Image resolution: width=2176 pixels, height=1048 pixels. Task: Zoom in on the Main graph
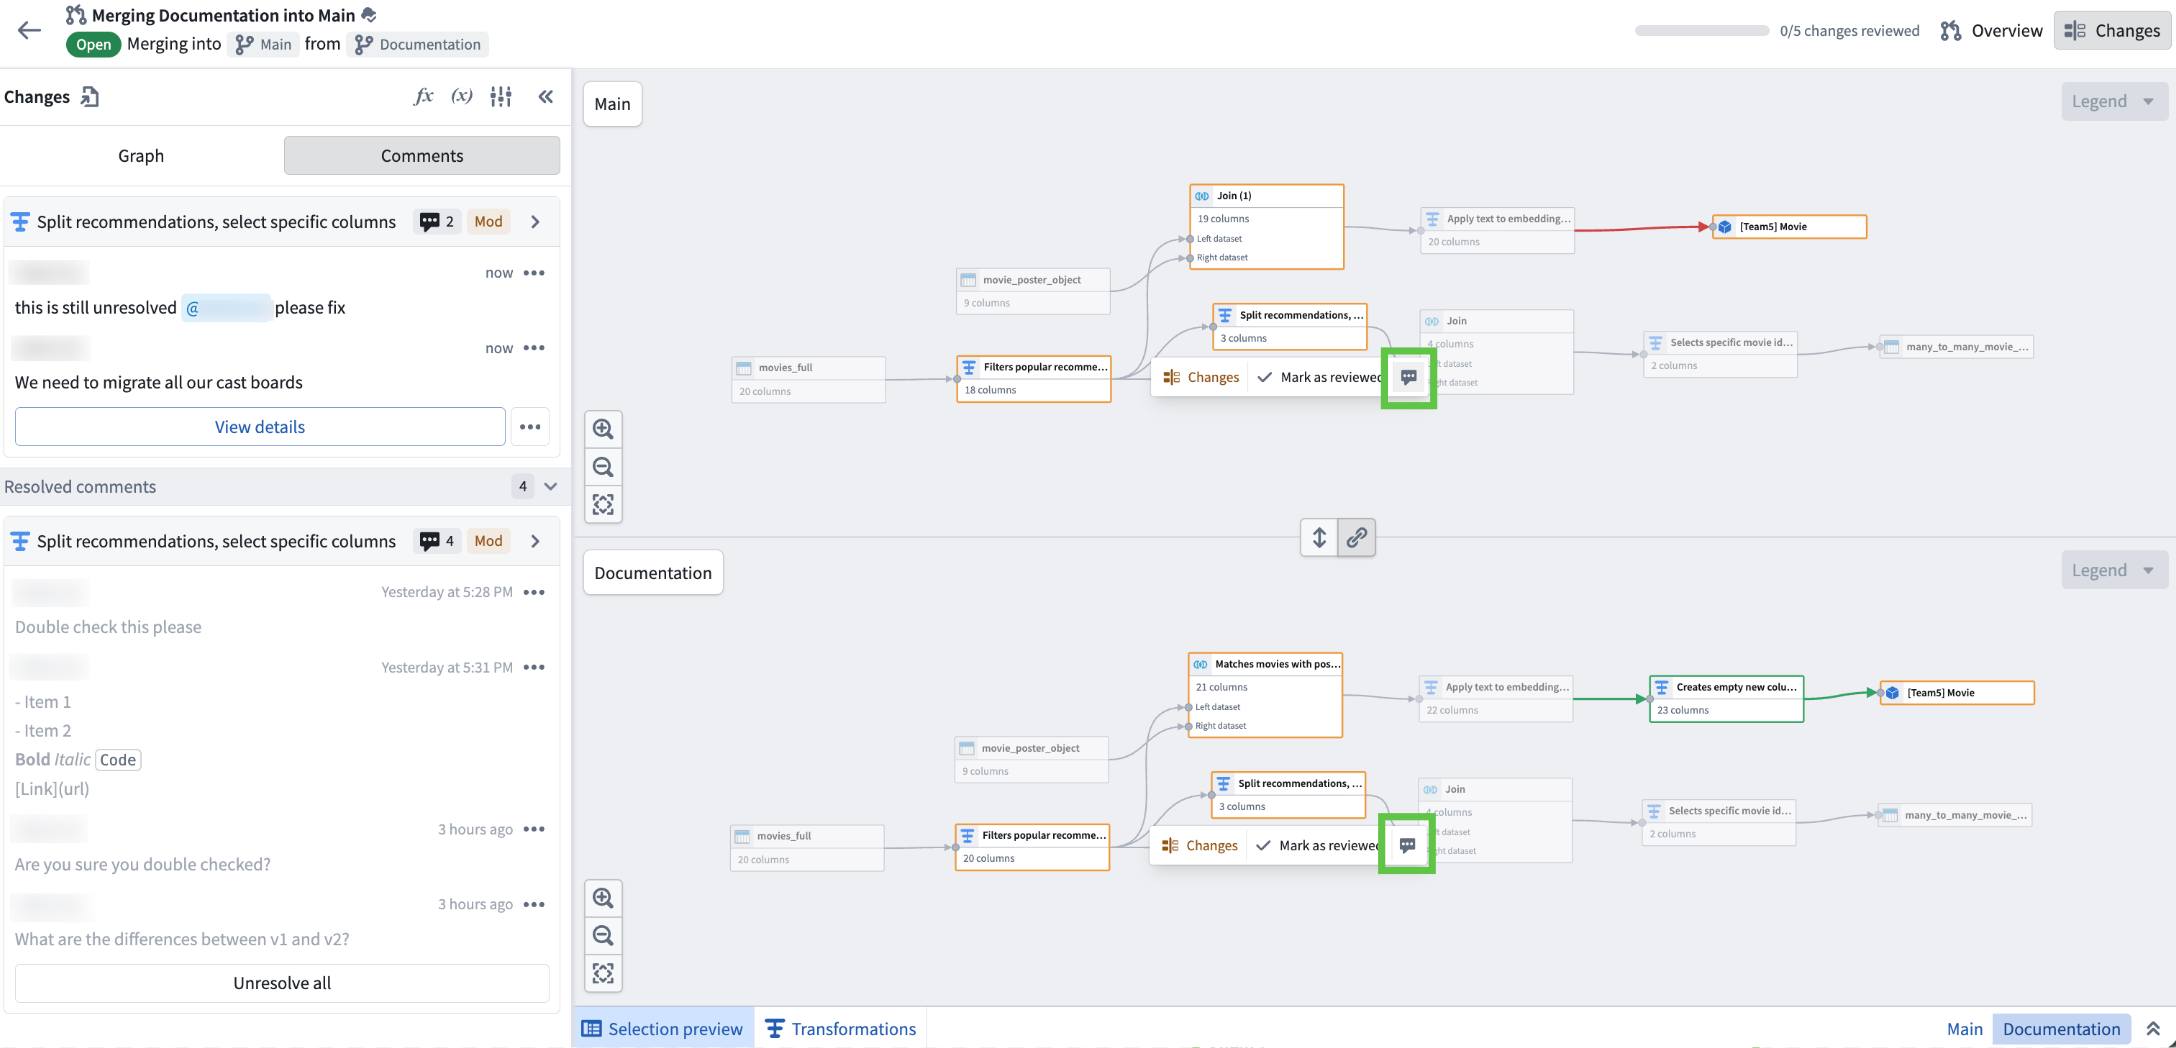pos(603,428)
